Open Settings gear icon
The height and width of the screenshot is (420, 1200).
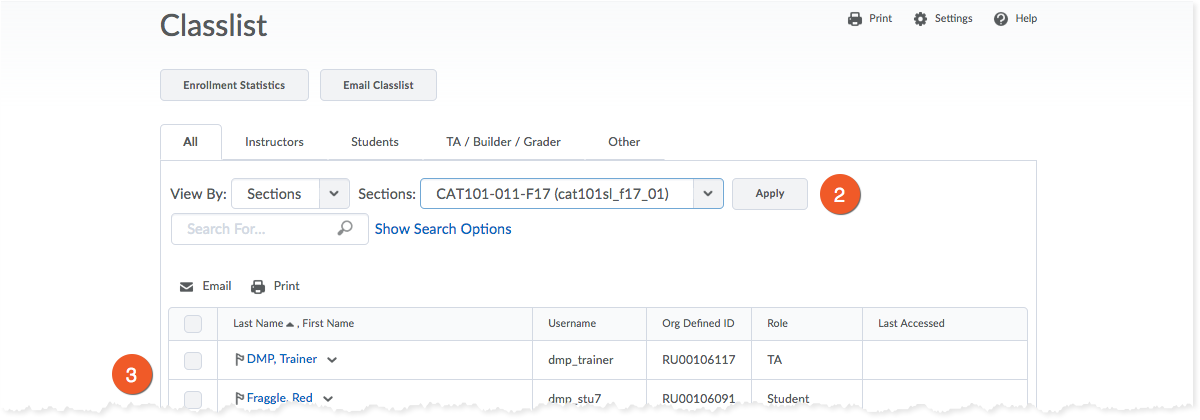(920, 19)
